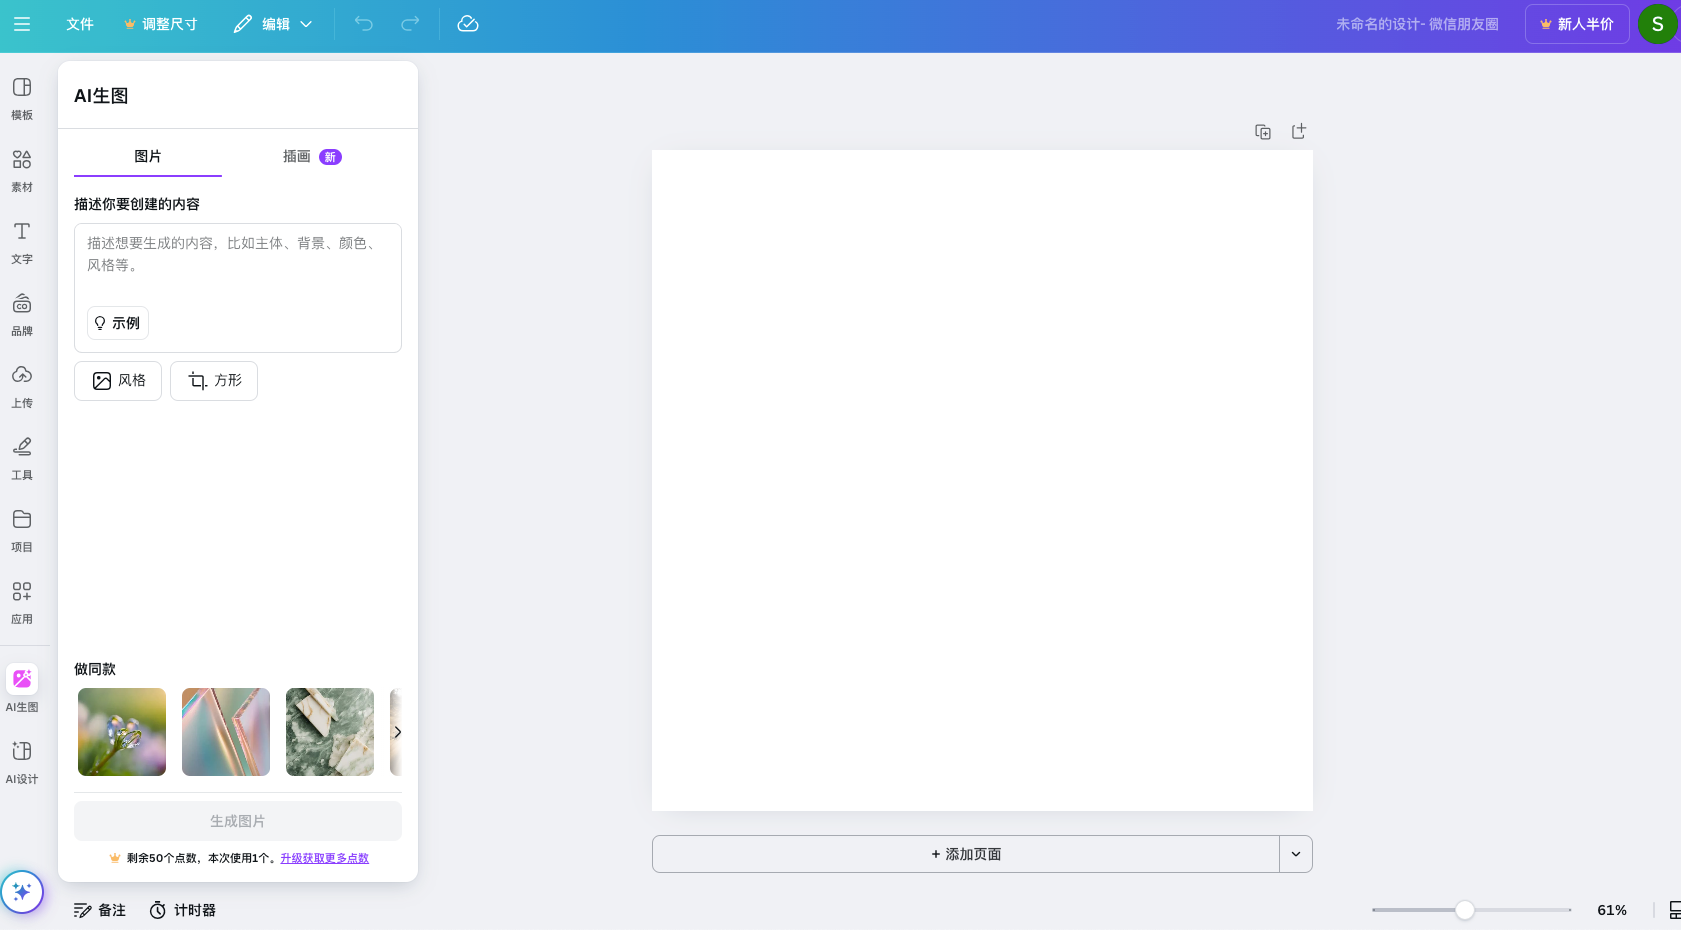The height and width of the screenshot is (930, 1681).
Task: Enable the 示例 example prompt
Action: coord(117,322)
